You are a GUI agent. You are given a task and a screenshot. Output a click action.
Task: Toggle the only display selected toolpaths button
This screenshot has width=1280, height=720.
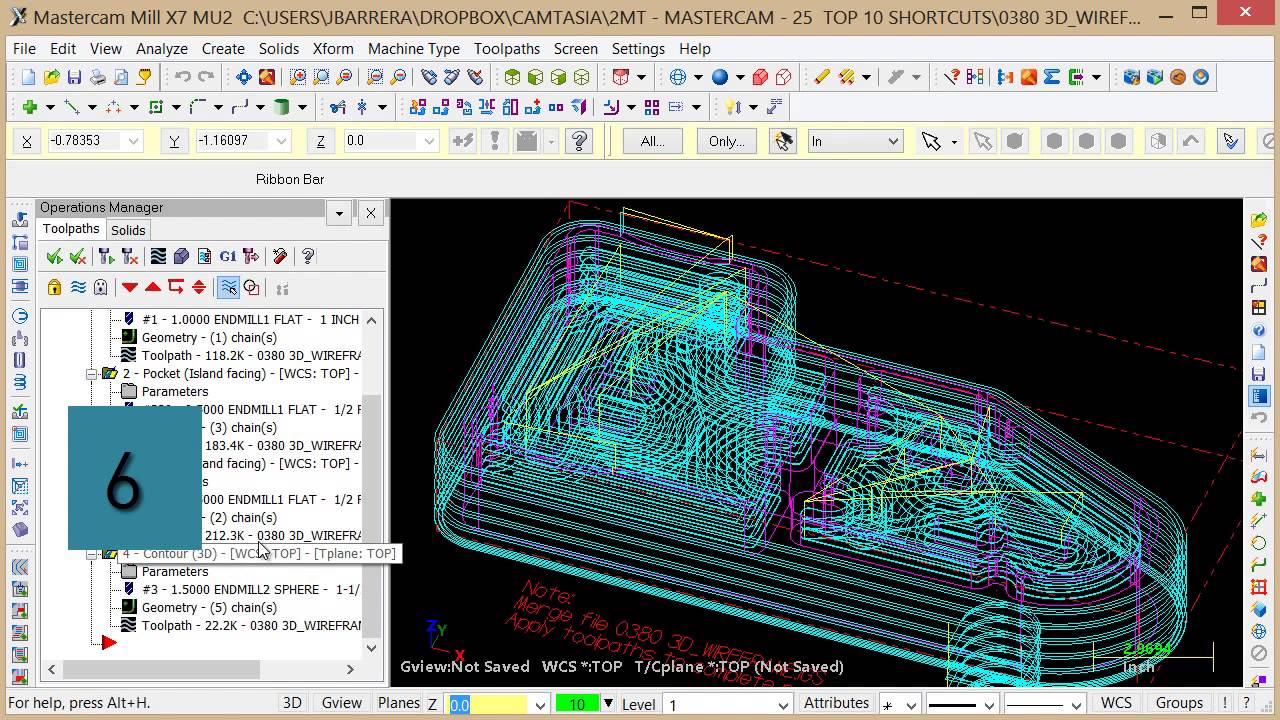[x=229, y=288]
